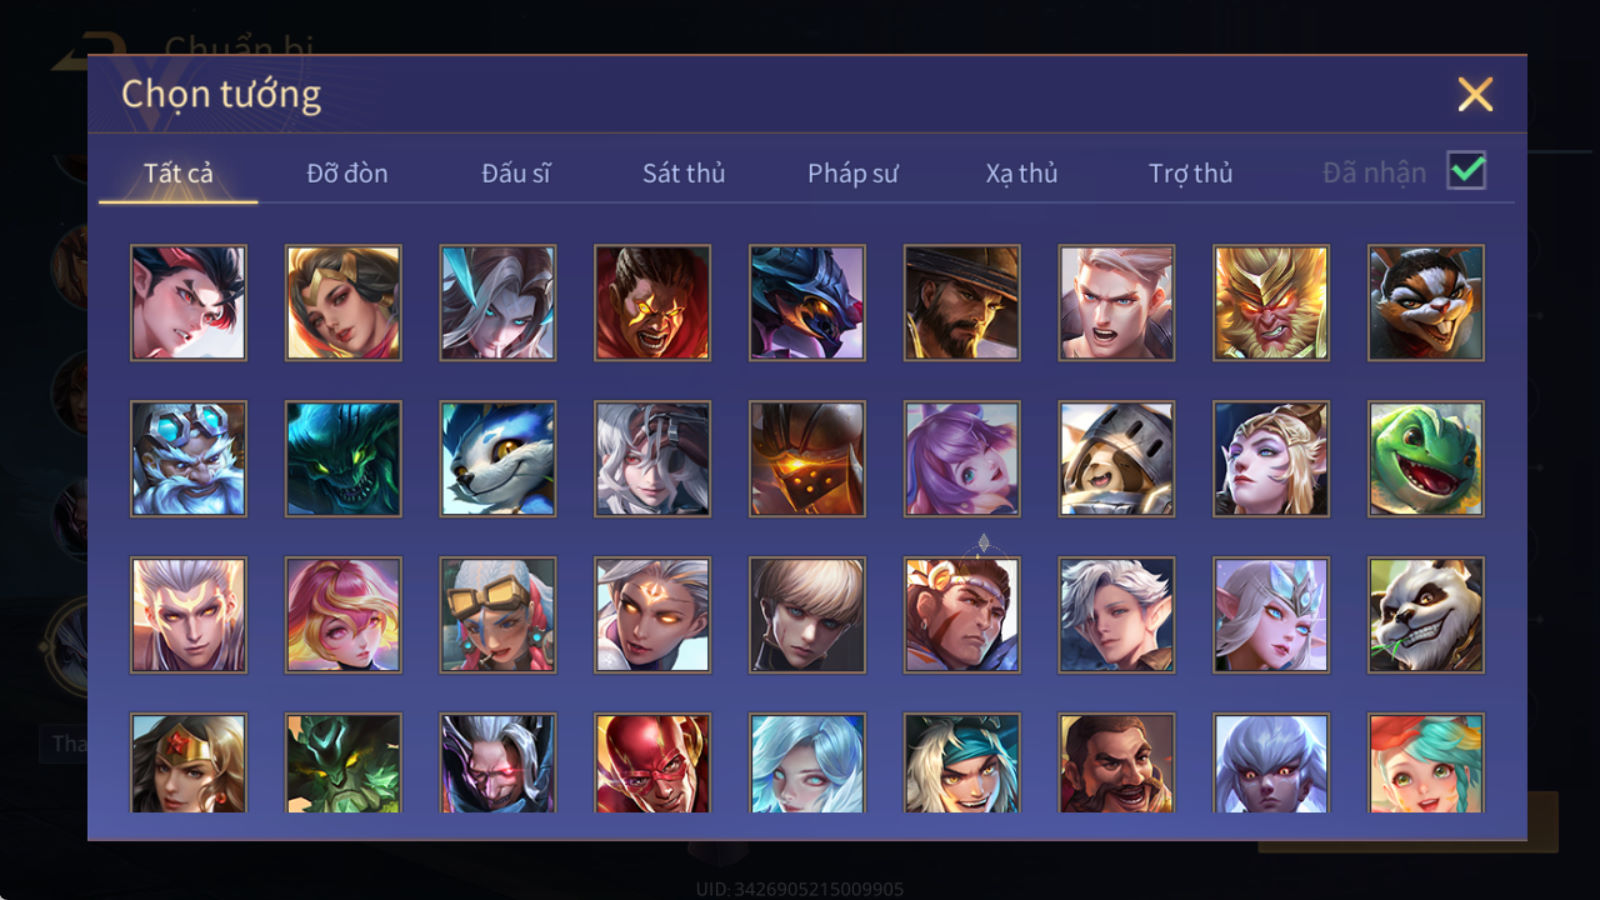Open the Trợ thủ tab

tap(1190, 173)
